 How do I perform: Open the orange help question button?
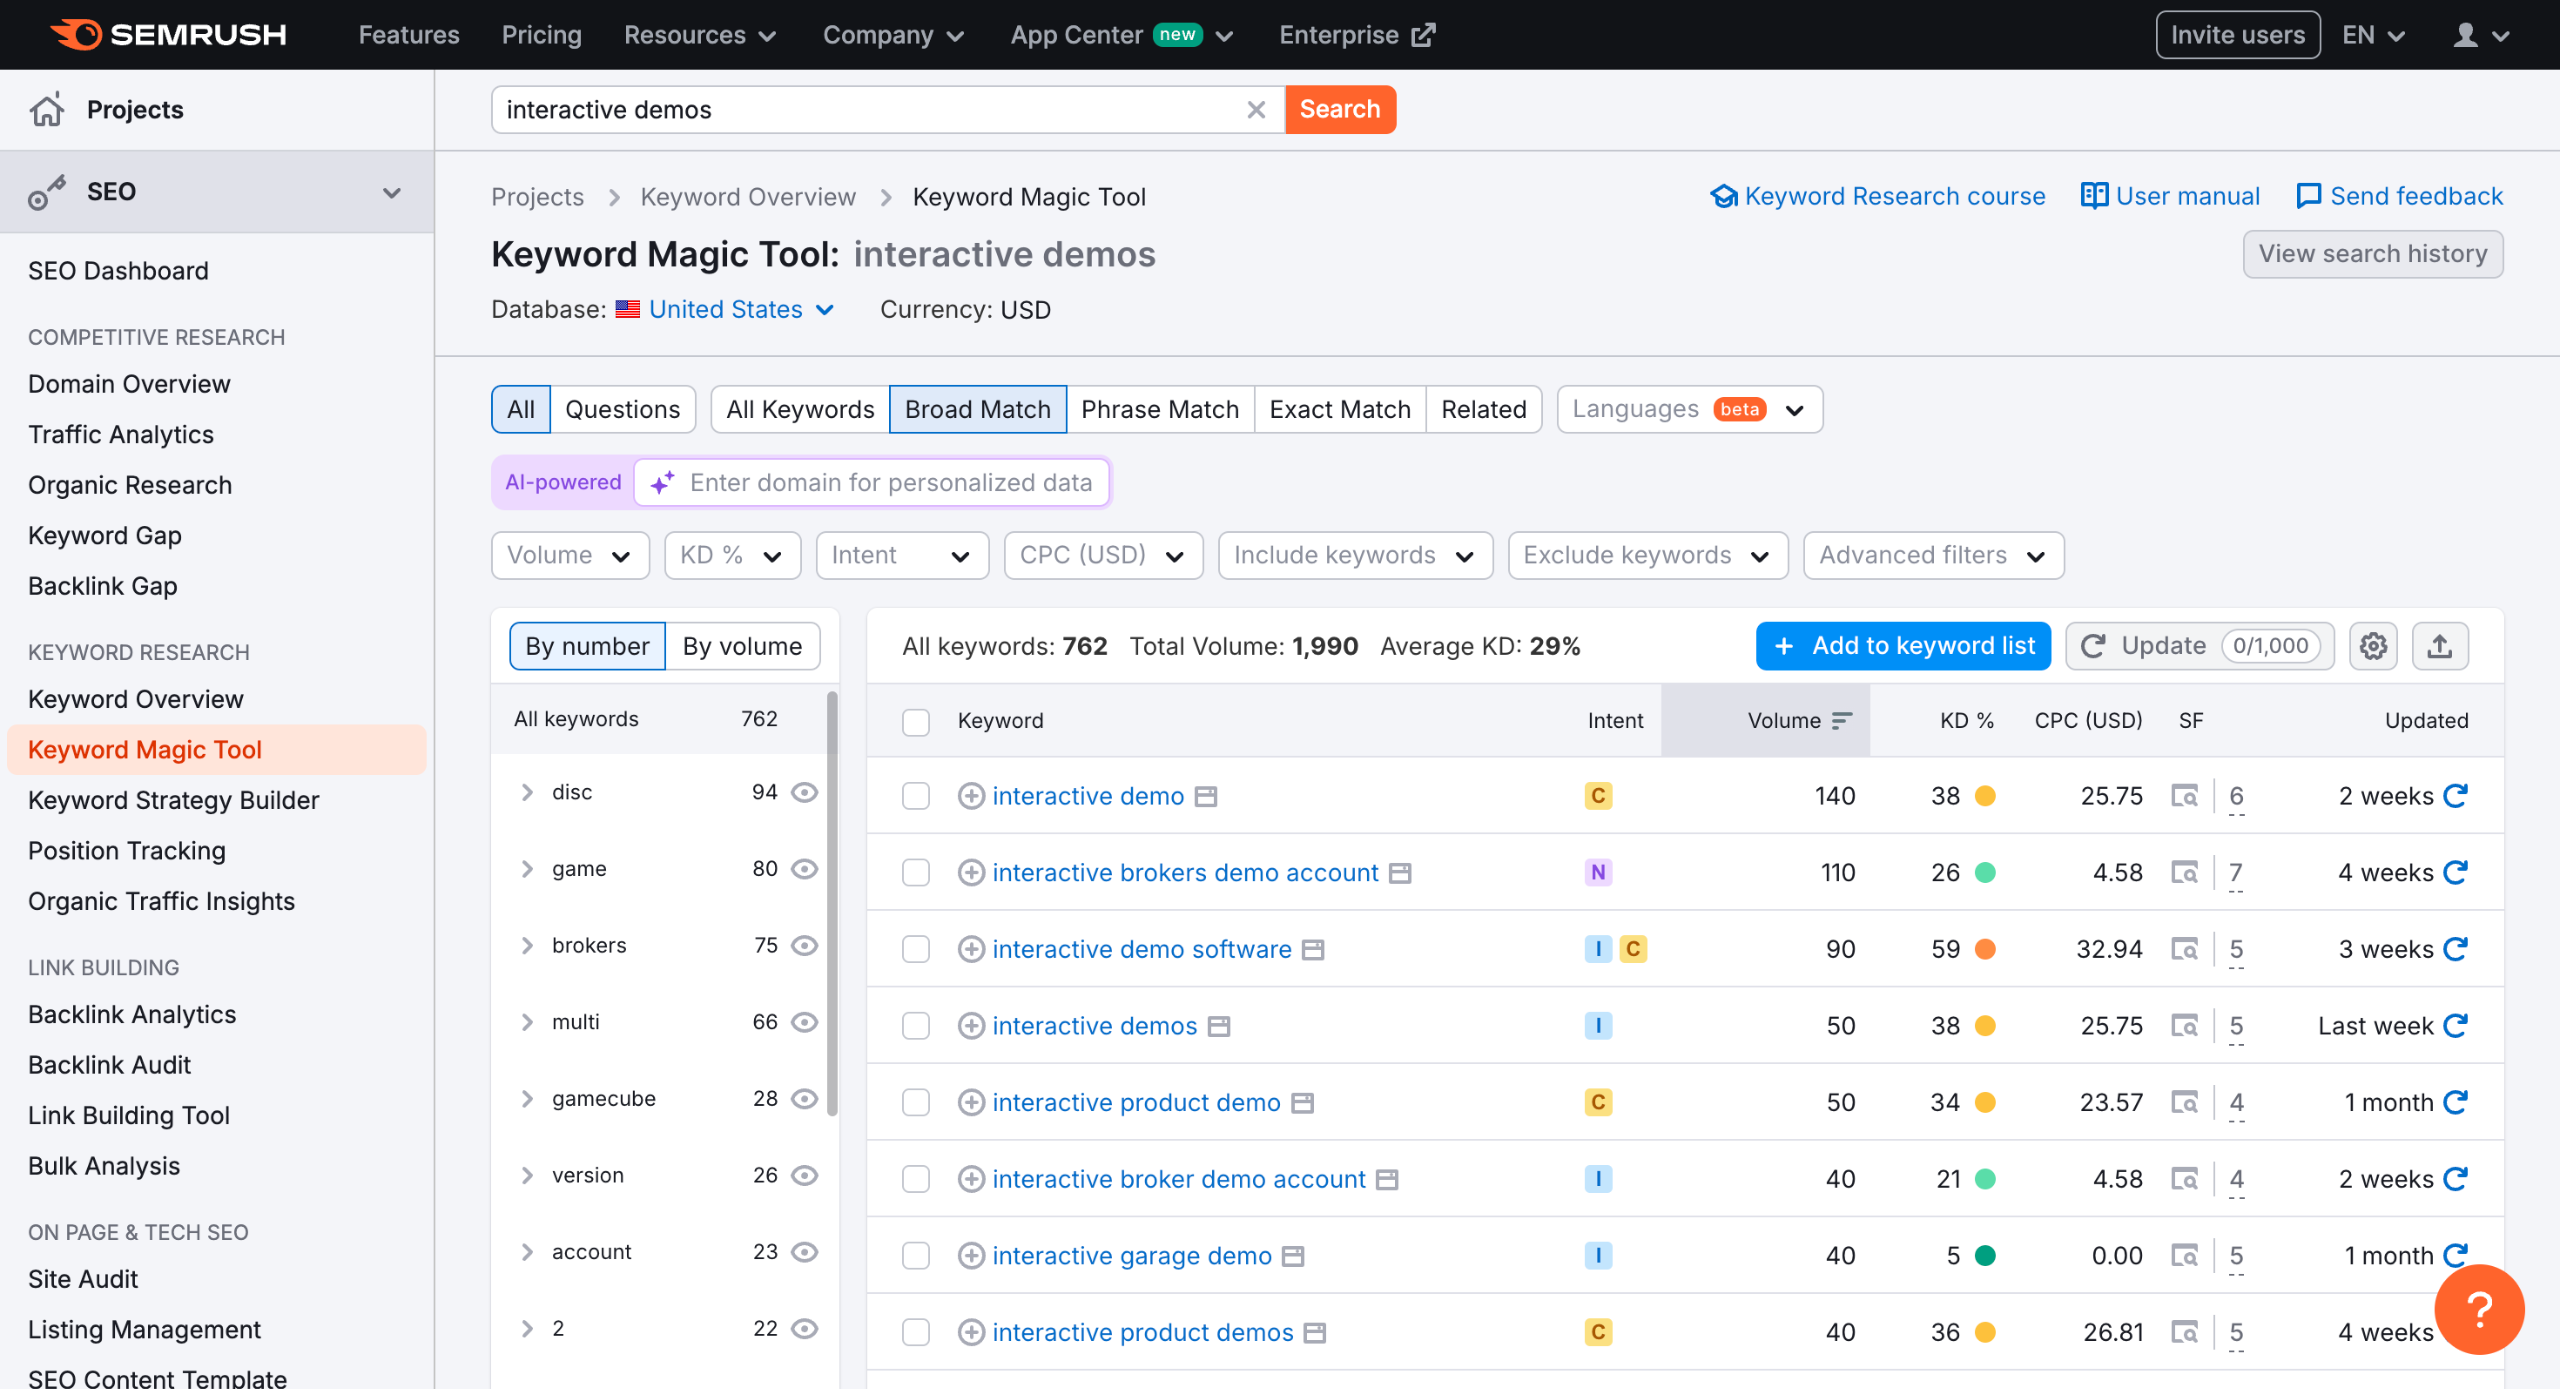2478,1309
